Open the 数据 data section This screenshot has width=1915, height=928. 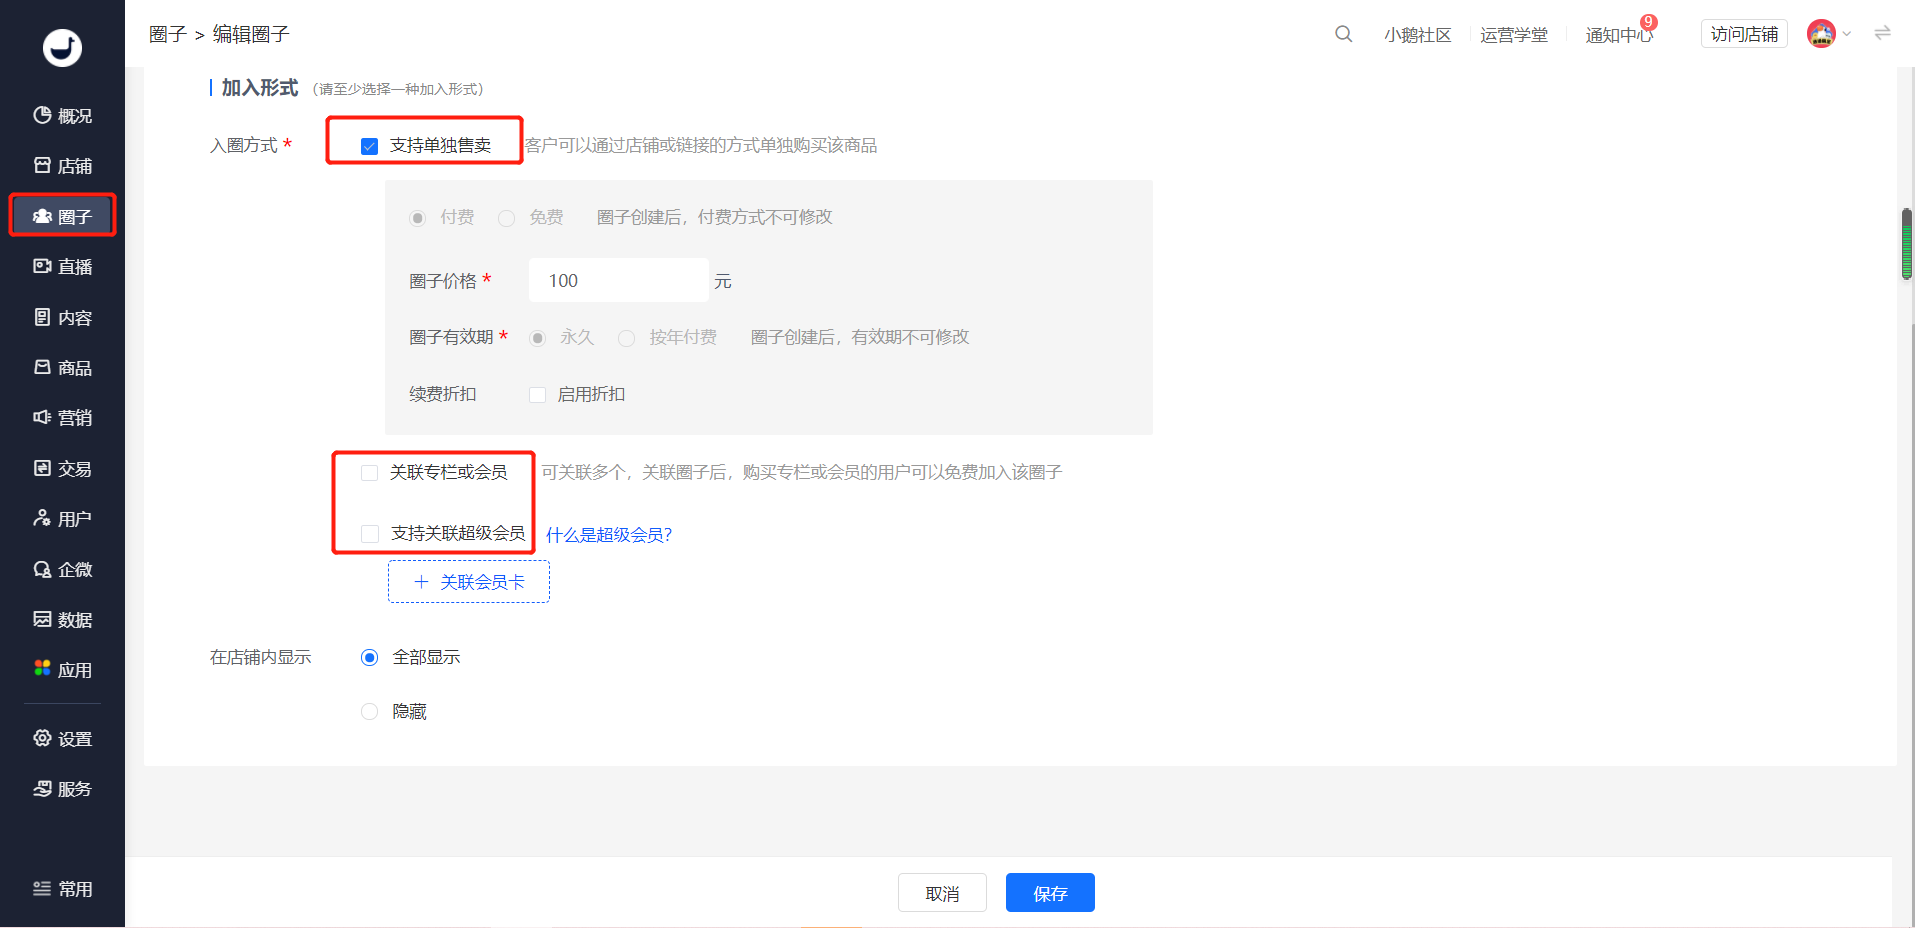coord(62,620)
